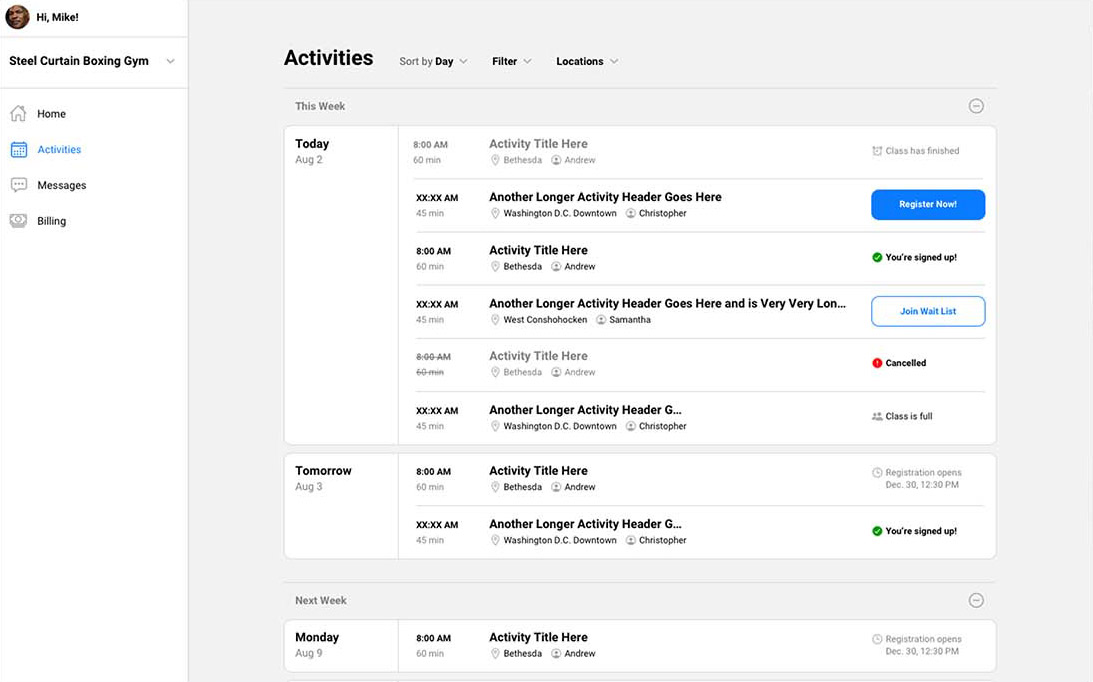The image size is (1093, 682).
Task: Click the red Cancelled status icon
Action: point(875,363)
